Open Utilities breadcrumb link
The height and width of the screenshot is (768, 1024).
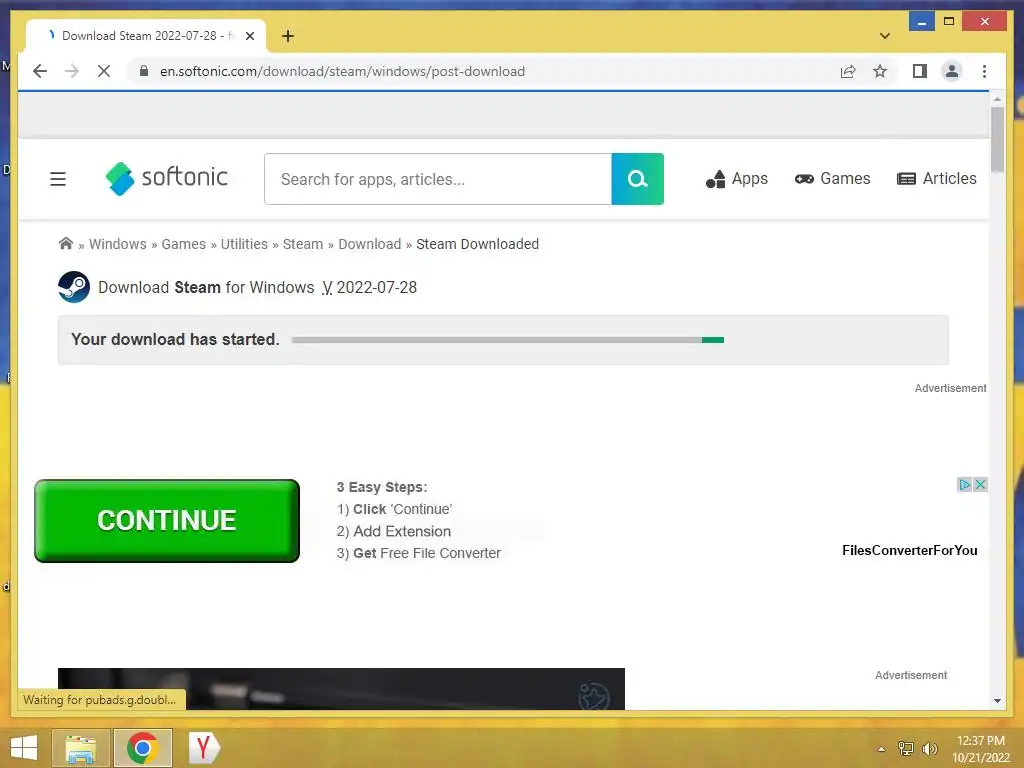244,244
